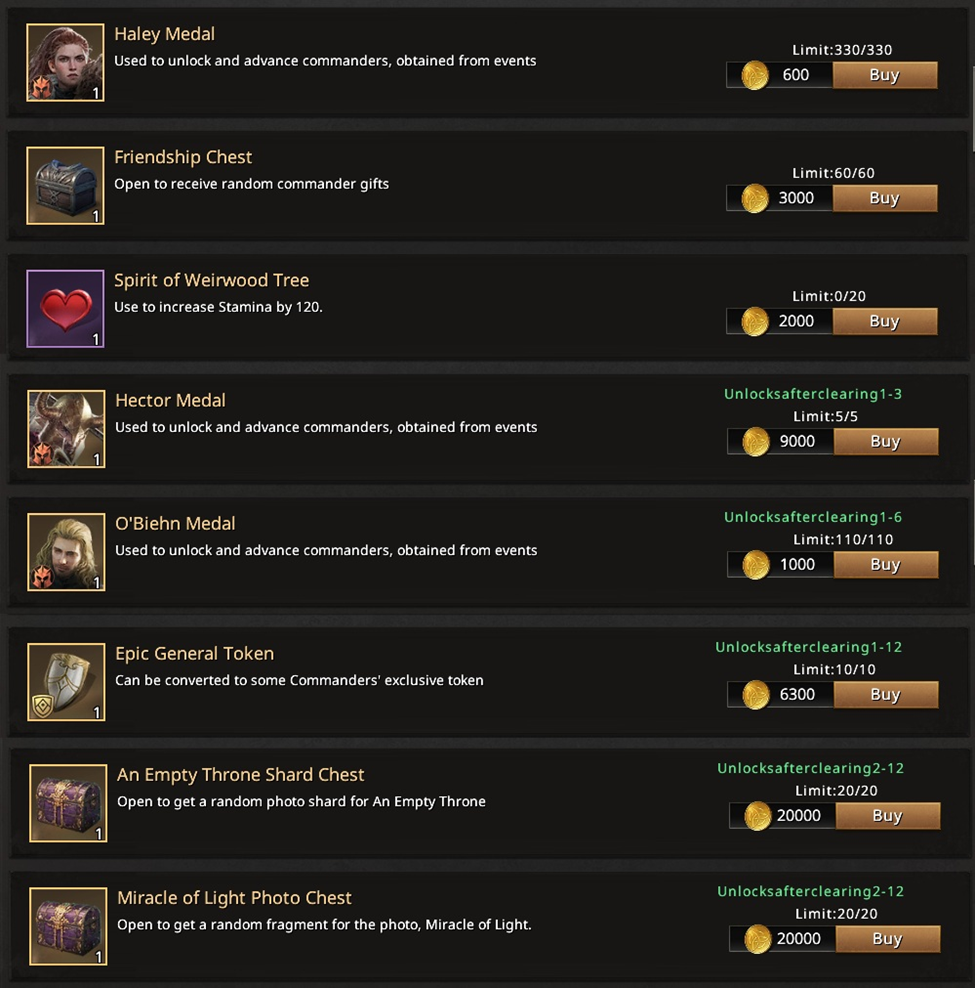
Task: Click the Haley Medal portrait icon
Action: [x=65, y=62]
